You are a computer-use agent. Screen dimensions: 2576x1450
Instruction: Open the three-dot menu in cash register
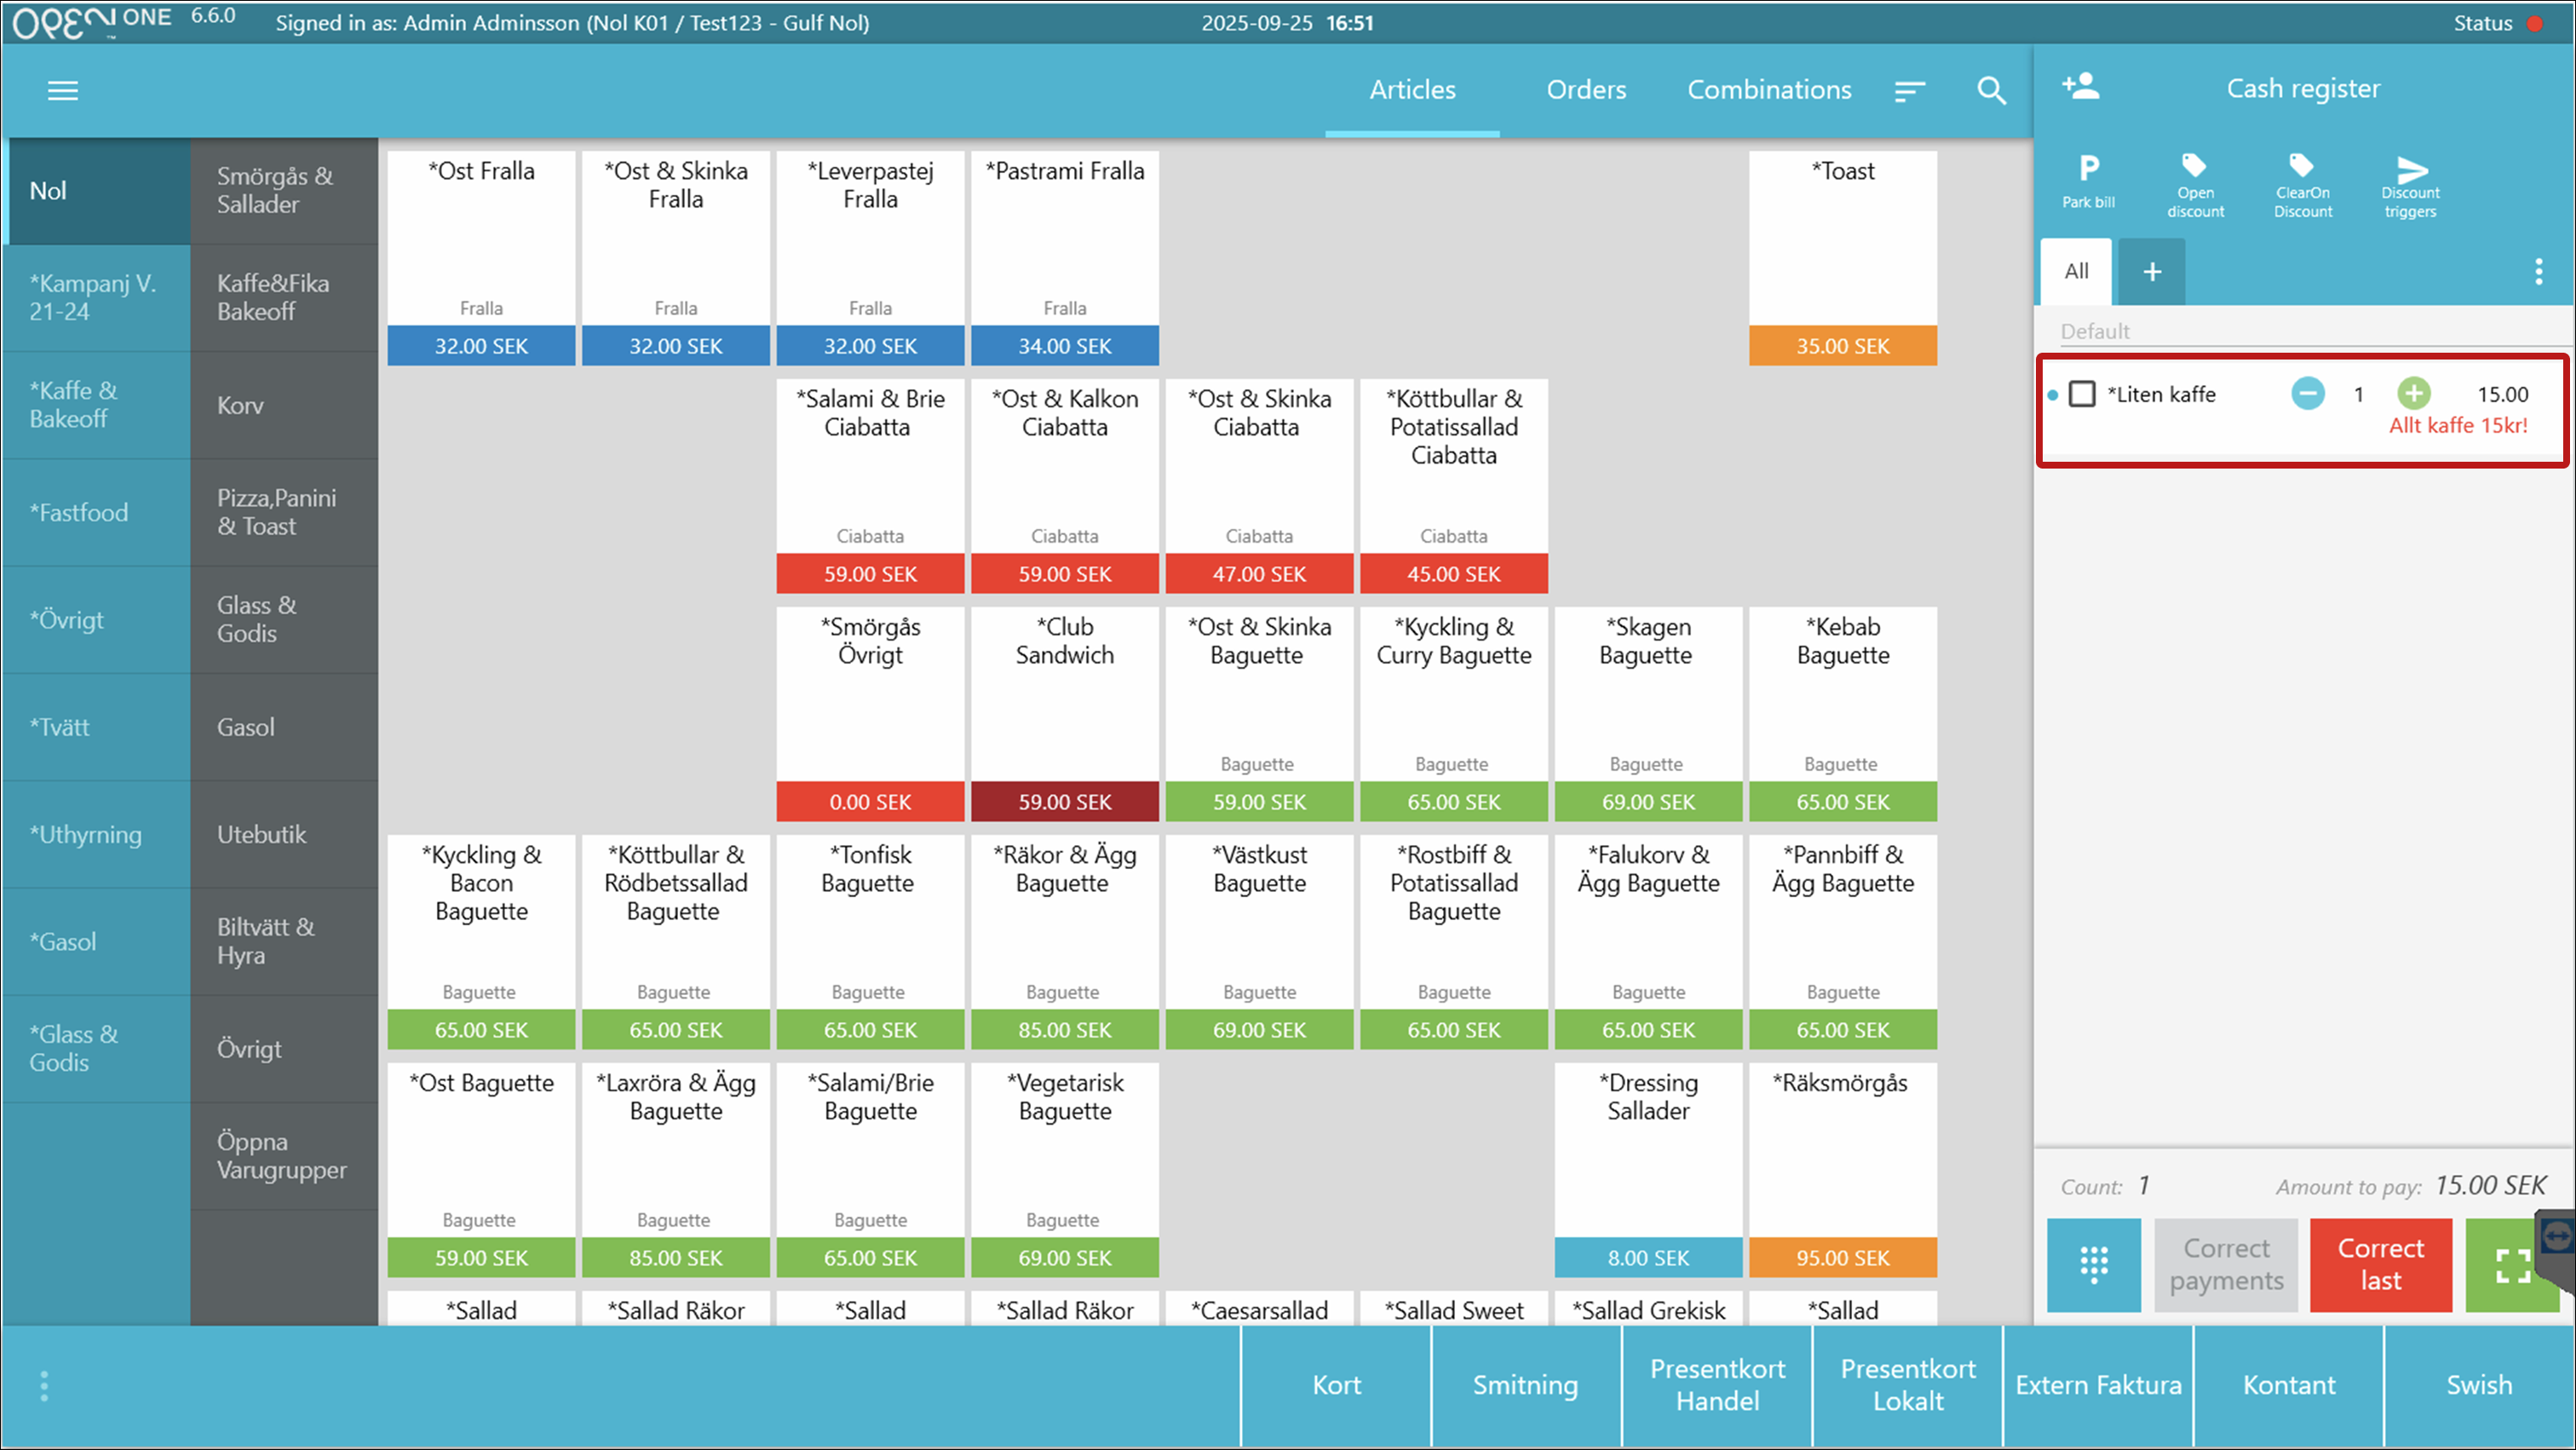(2538, 271)
